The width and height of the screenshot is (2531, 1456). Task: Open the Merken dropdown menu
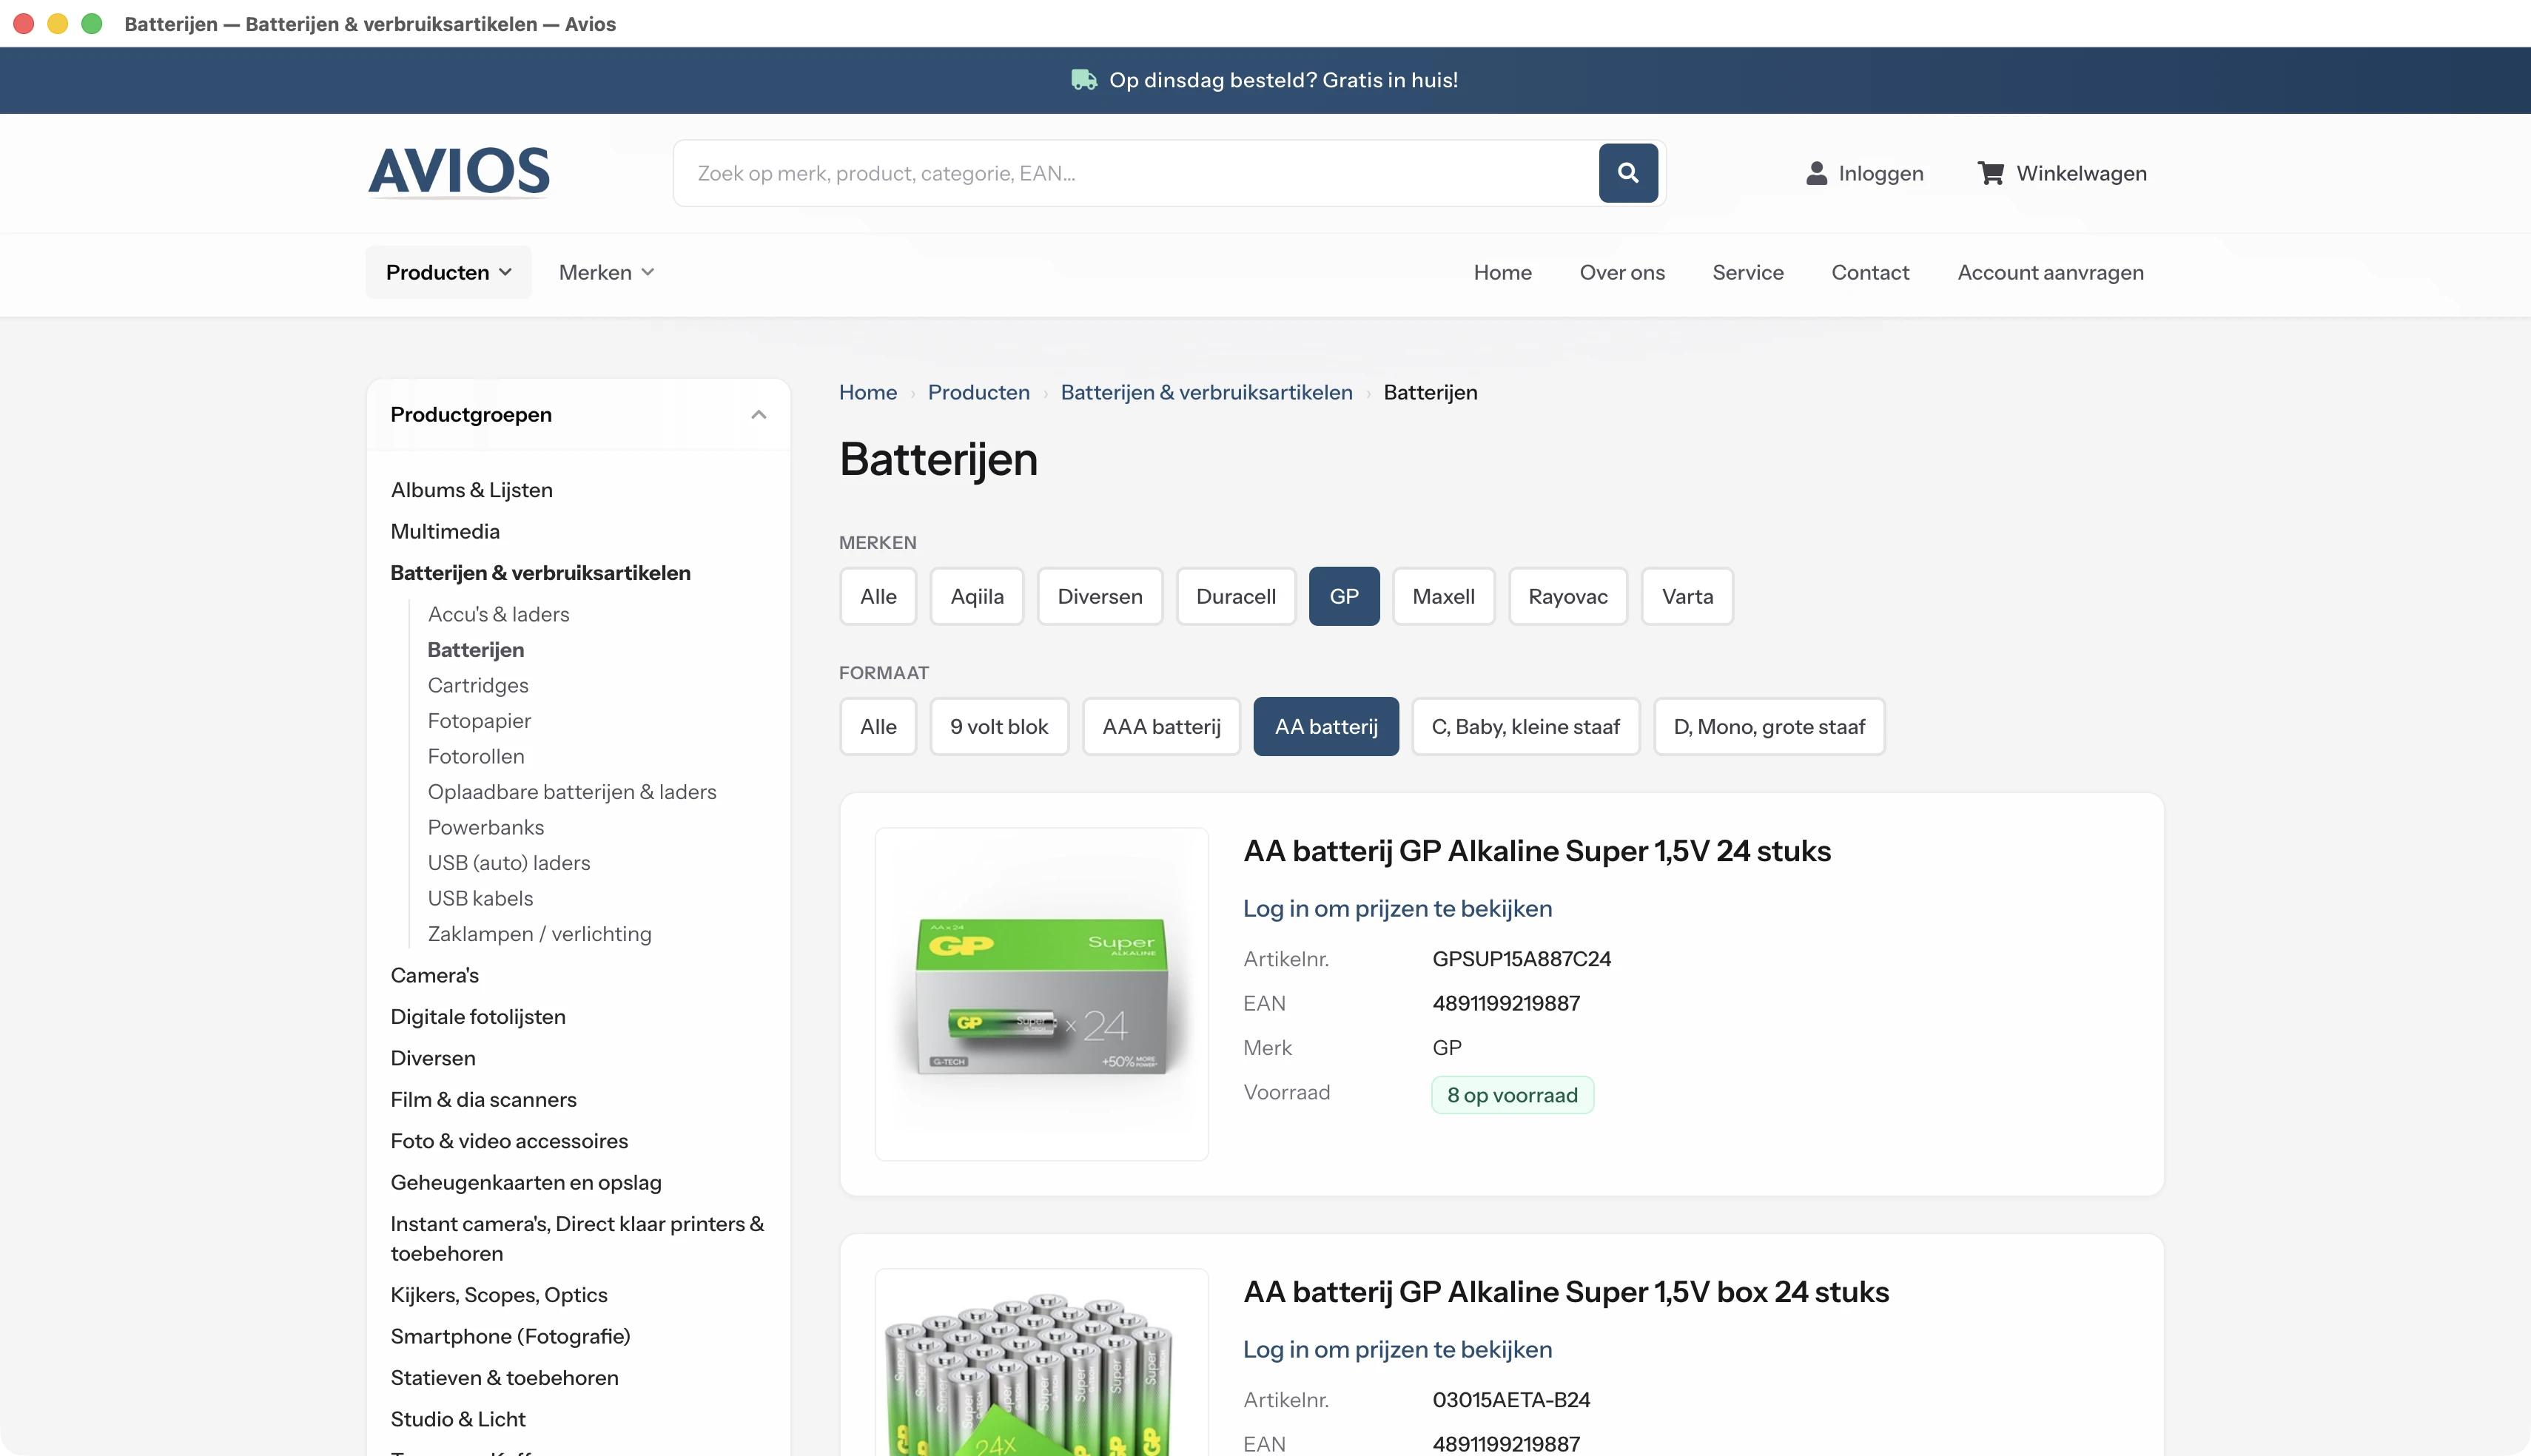point(607,272)
